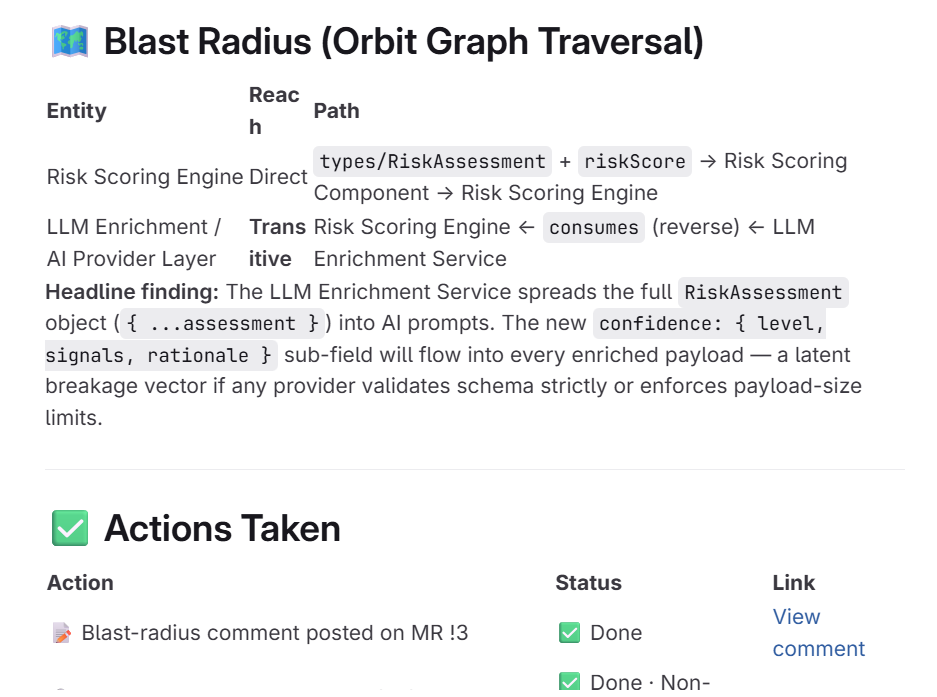Click the Status column header
937x697 pixels.
pyautogui.click(x=589, y=583)
